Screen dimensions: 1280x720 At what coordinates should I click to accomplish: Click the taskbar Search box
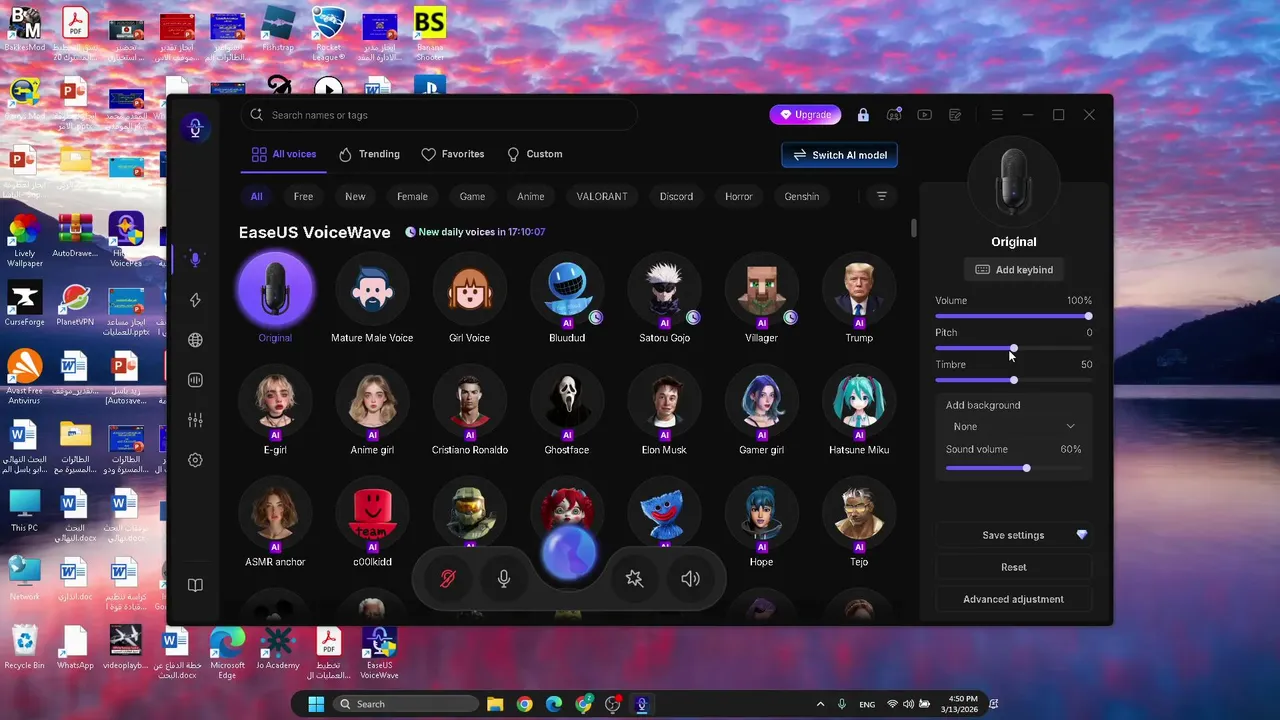[405, 704]
